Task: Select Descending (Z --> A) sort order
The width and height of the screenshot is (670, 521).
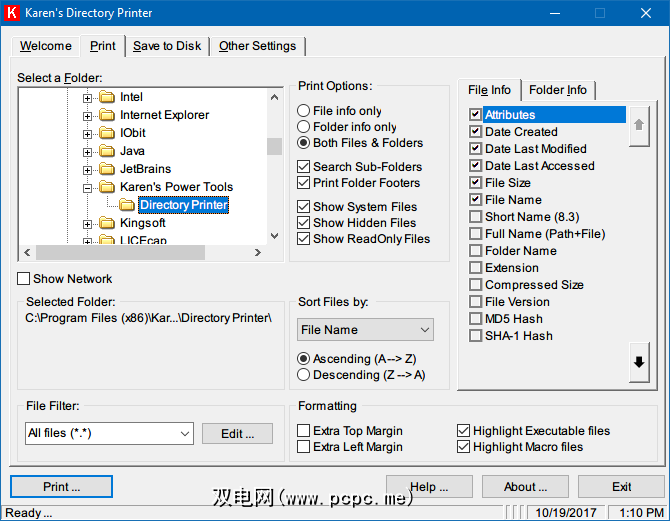Action: 303,375
